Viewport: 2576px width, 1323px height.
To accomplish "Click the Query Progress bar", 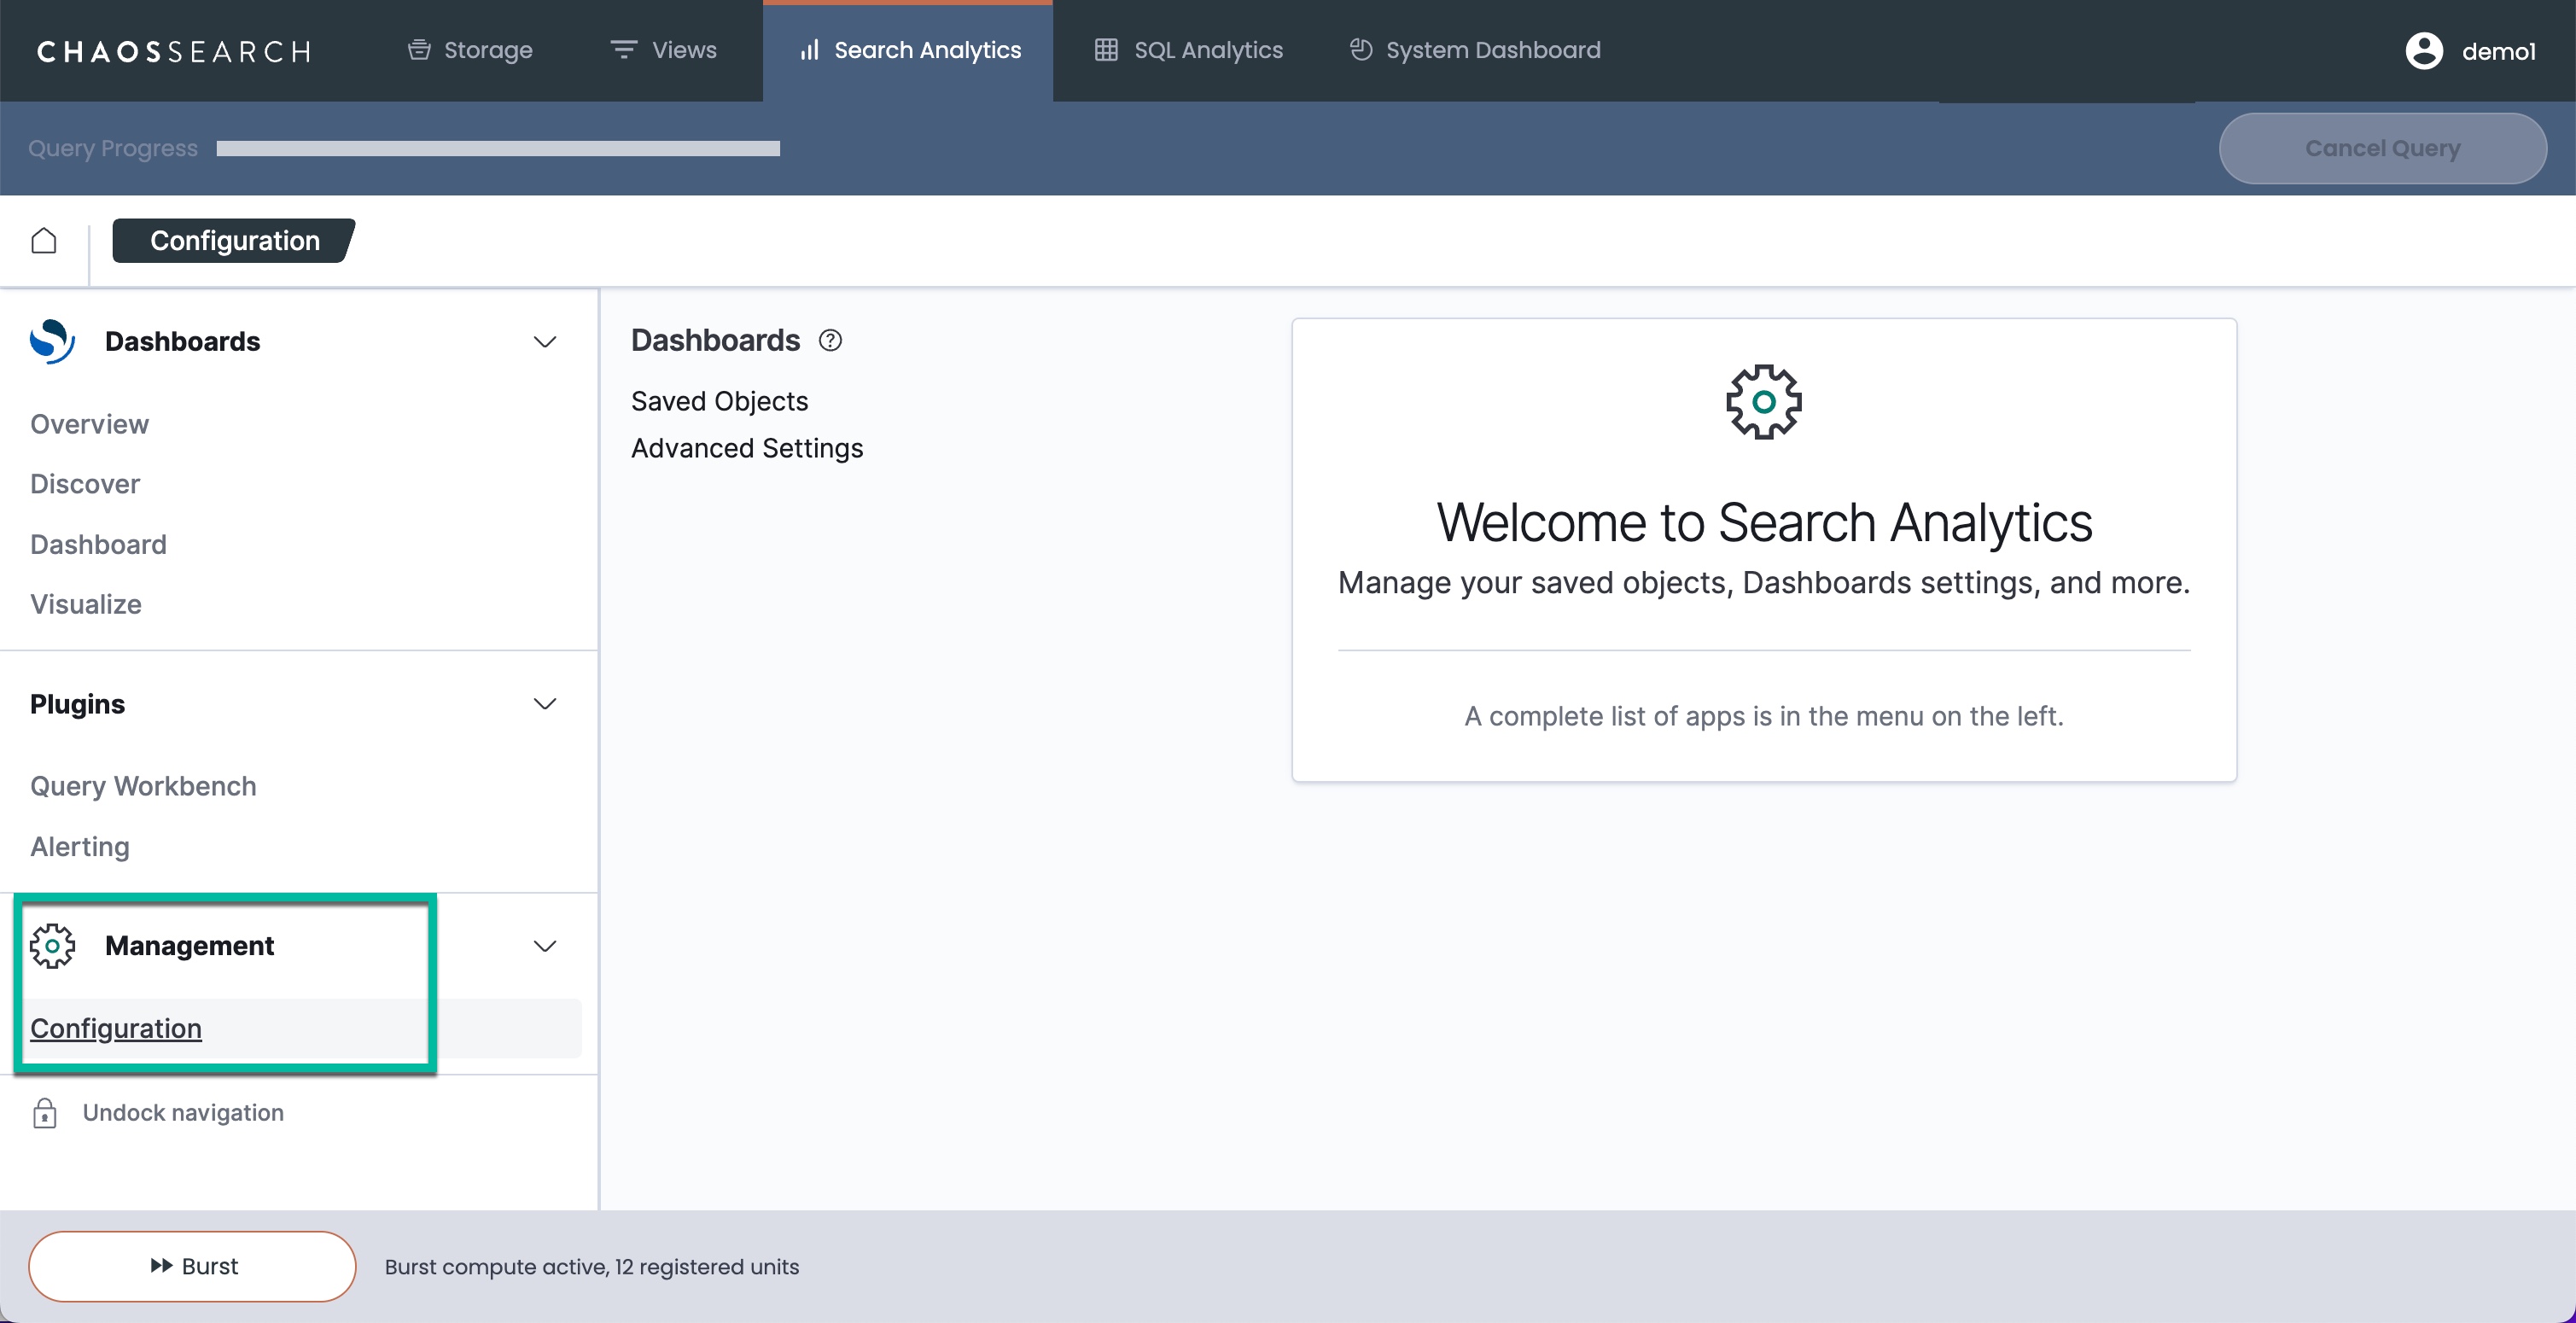I will click(498, 148).
